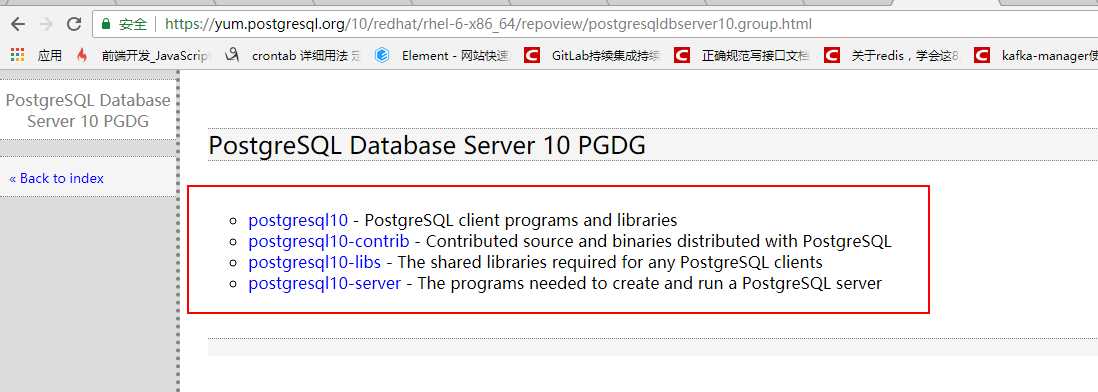Click the red C icon beside GitLab bookmark
Image resolution: width=1098 pixels, height=392 pixels.
(x=531, y=55)
